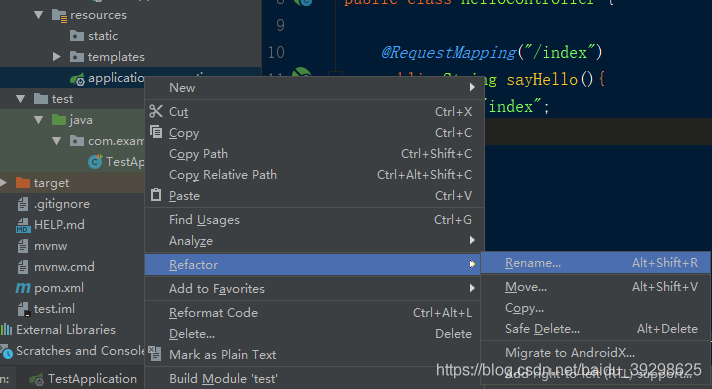The image size is (712, 389).
Task: Click the TestAp class file icon
Action: click(x=95, y=162)
